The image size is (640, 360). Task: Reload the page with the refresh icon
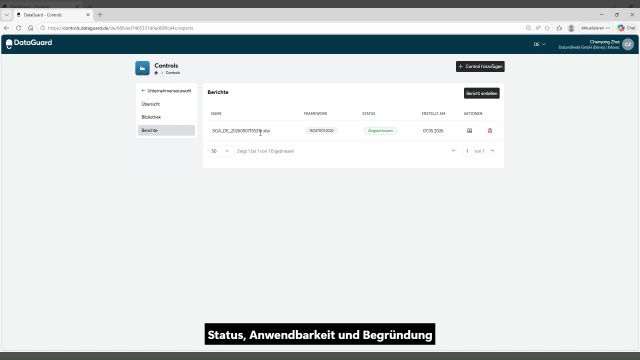point(18,28)
